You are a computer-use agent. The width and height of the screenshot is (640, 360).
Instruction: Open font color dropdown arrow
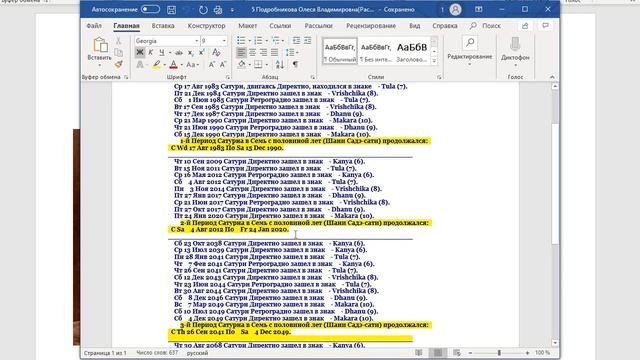pos(182,65)
